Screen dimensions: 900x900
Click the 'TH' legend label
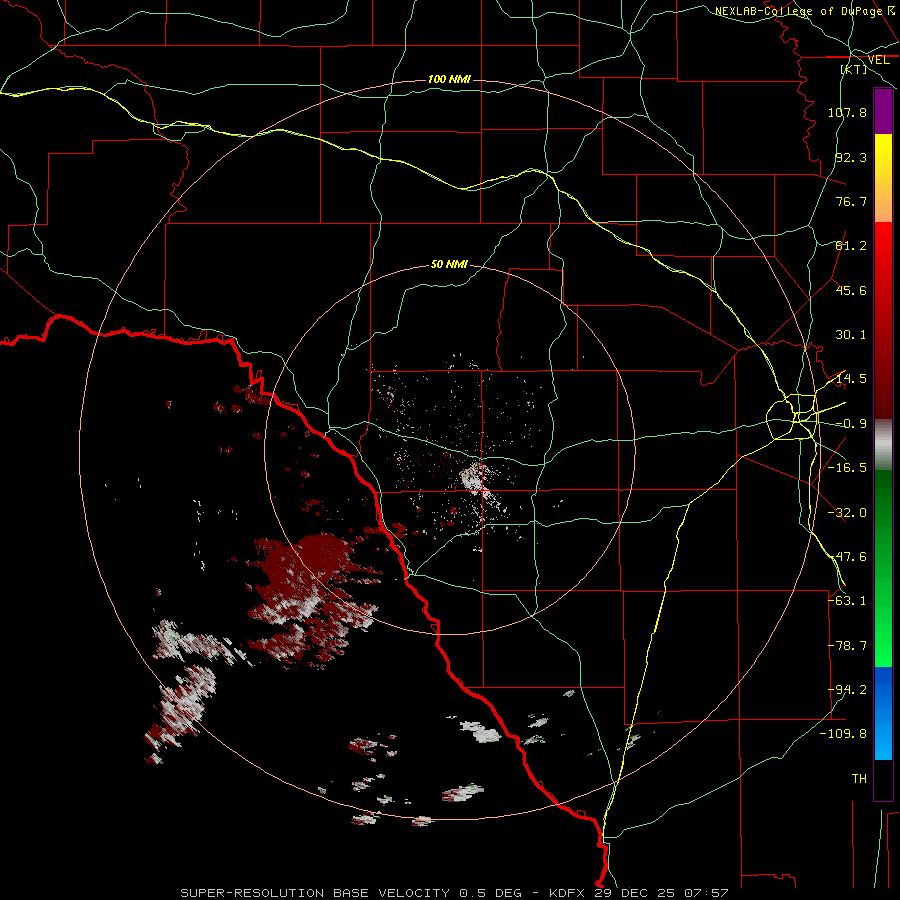coord(859,779)
